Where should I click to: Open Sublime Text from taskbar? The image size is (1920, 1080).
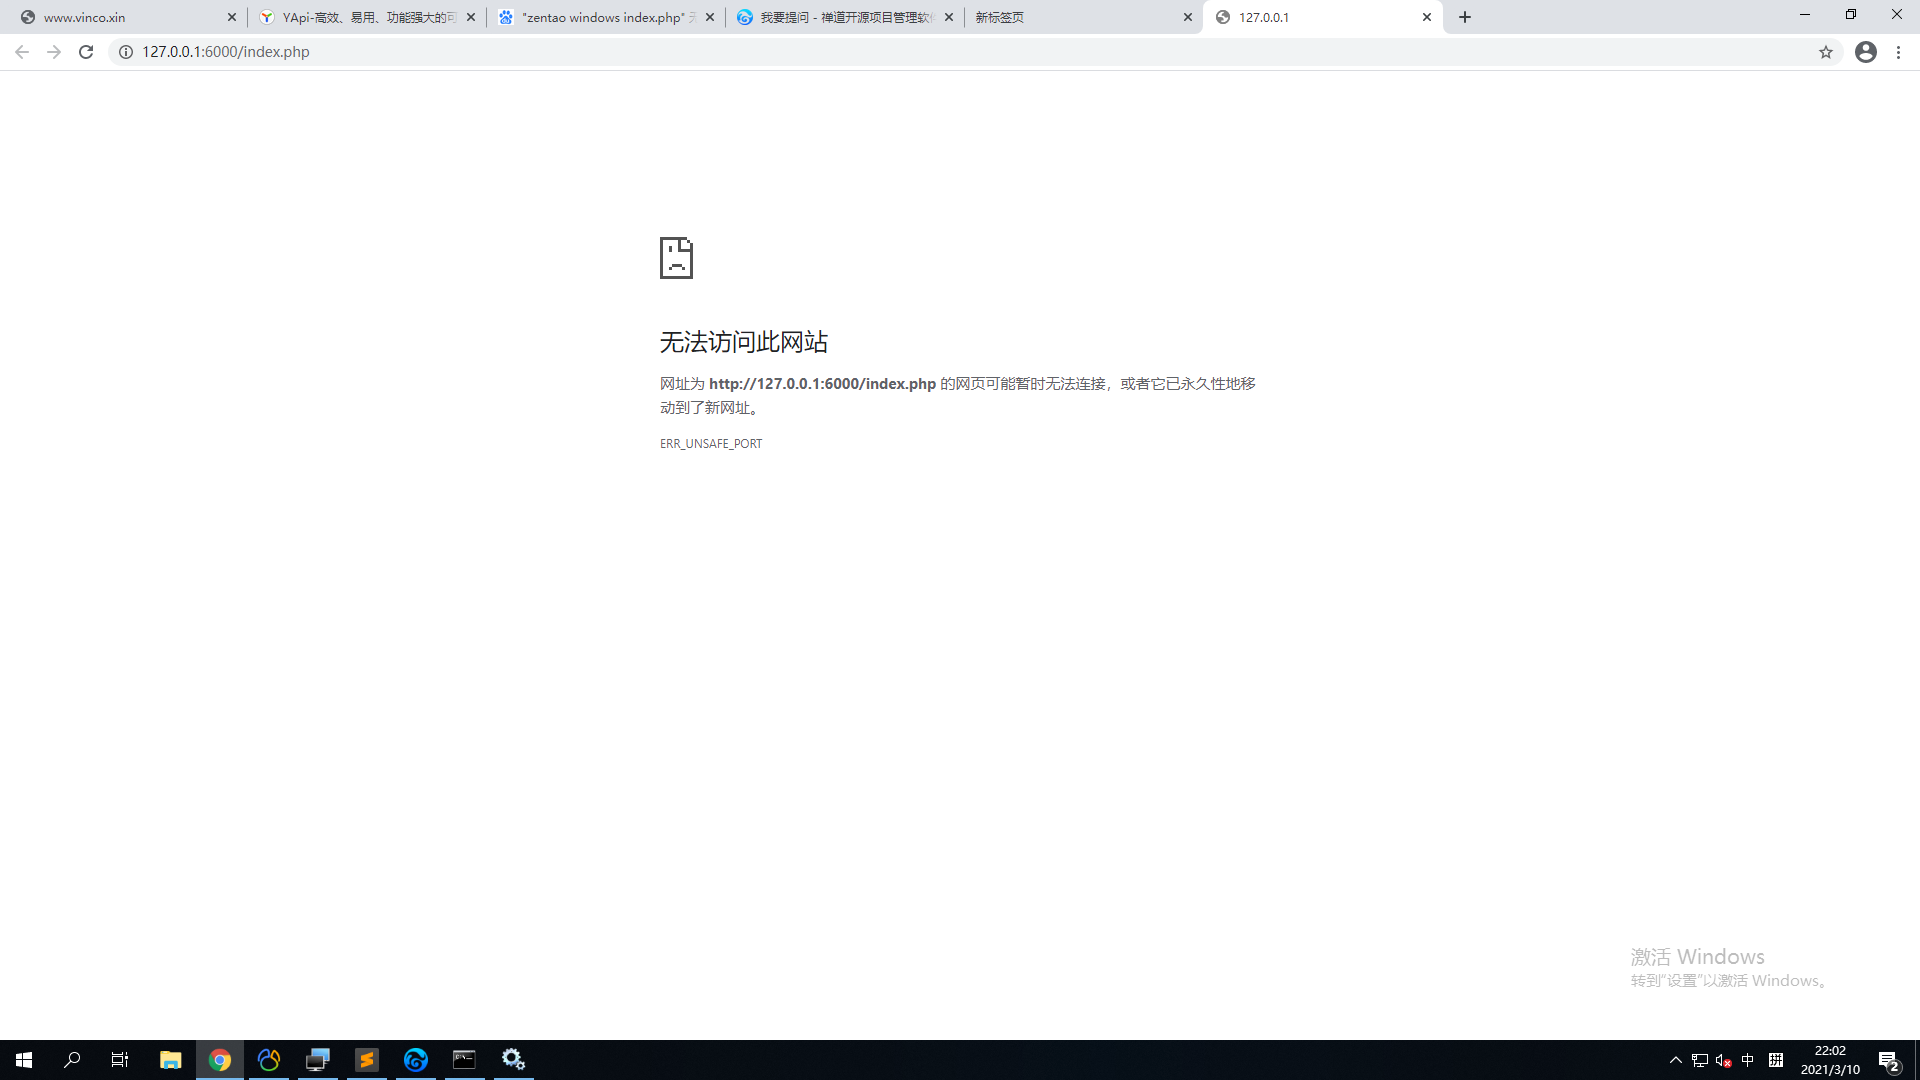[367, 1060]
